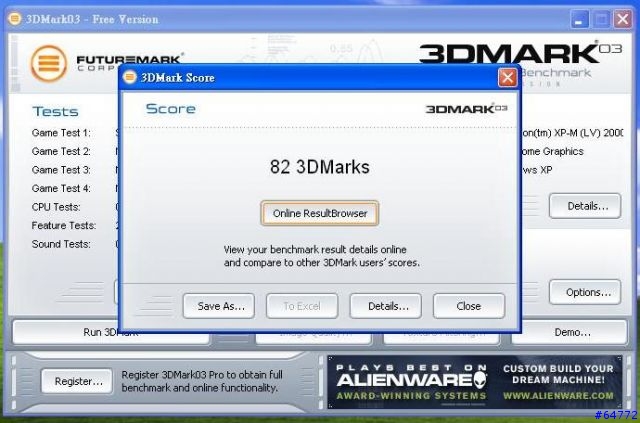The height and width of the screenshot is (423, 640).
Task: Click the "Game Test 3:" label
Action: [x=61, y=170]
